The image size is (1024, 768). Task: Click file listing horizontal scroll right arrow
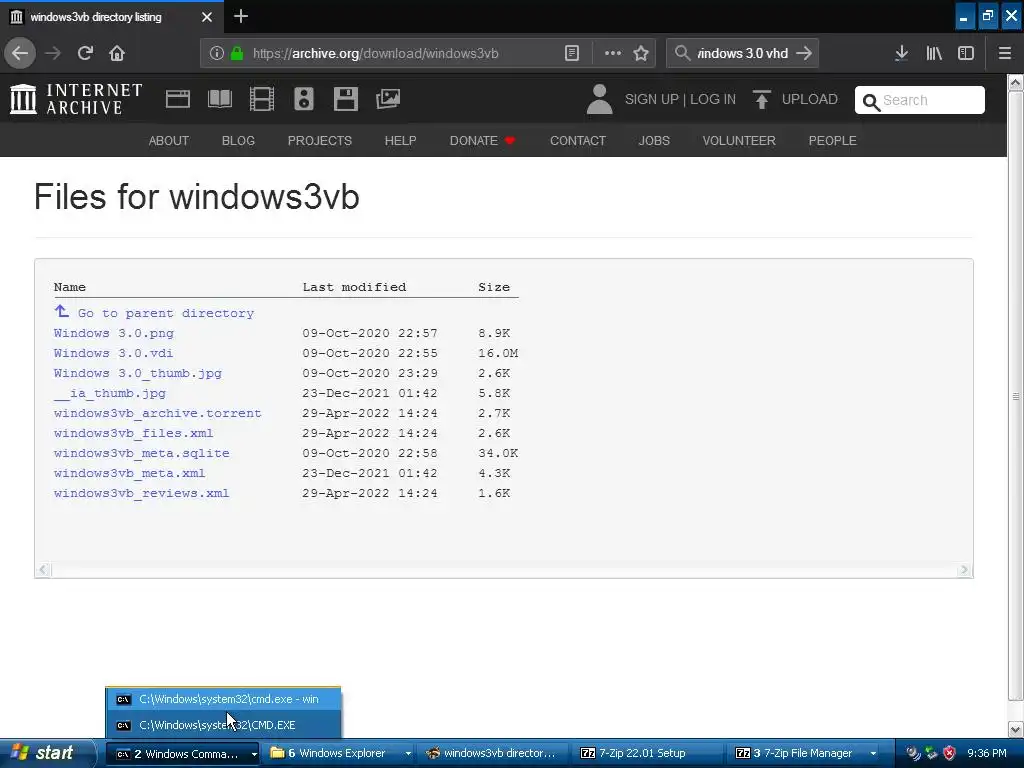(x=964, y=570)
